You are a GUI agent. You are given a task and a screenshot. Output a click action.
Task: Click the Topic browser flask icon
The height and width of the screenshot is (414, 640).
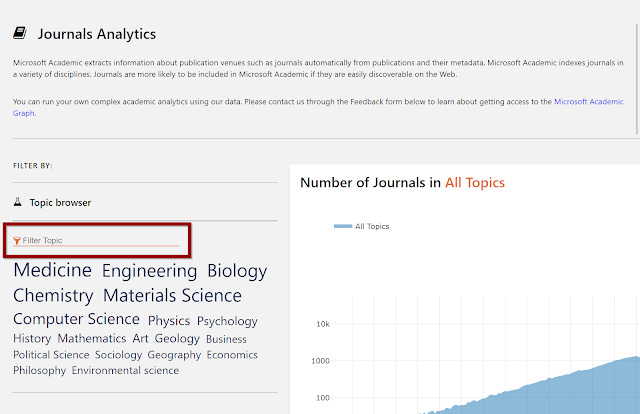18,202
